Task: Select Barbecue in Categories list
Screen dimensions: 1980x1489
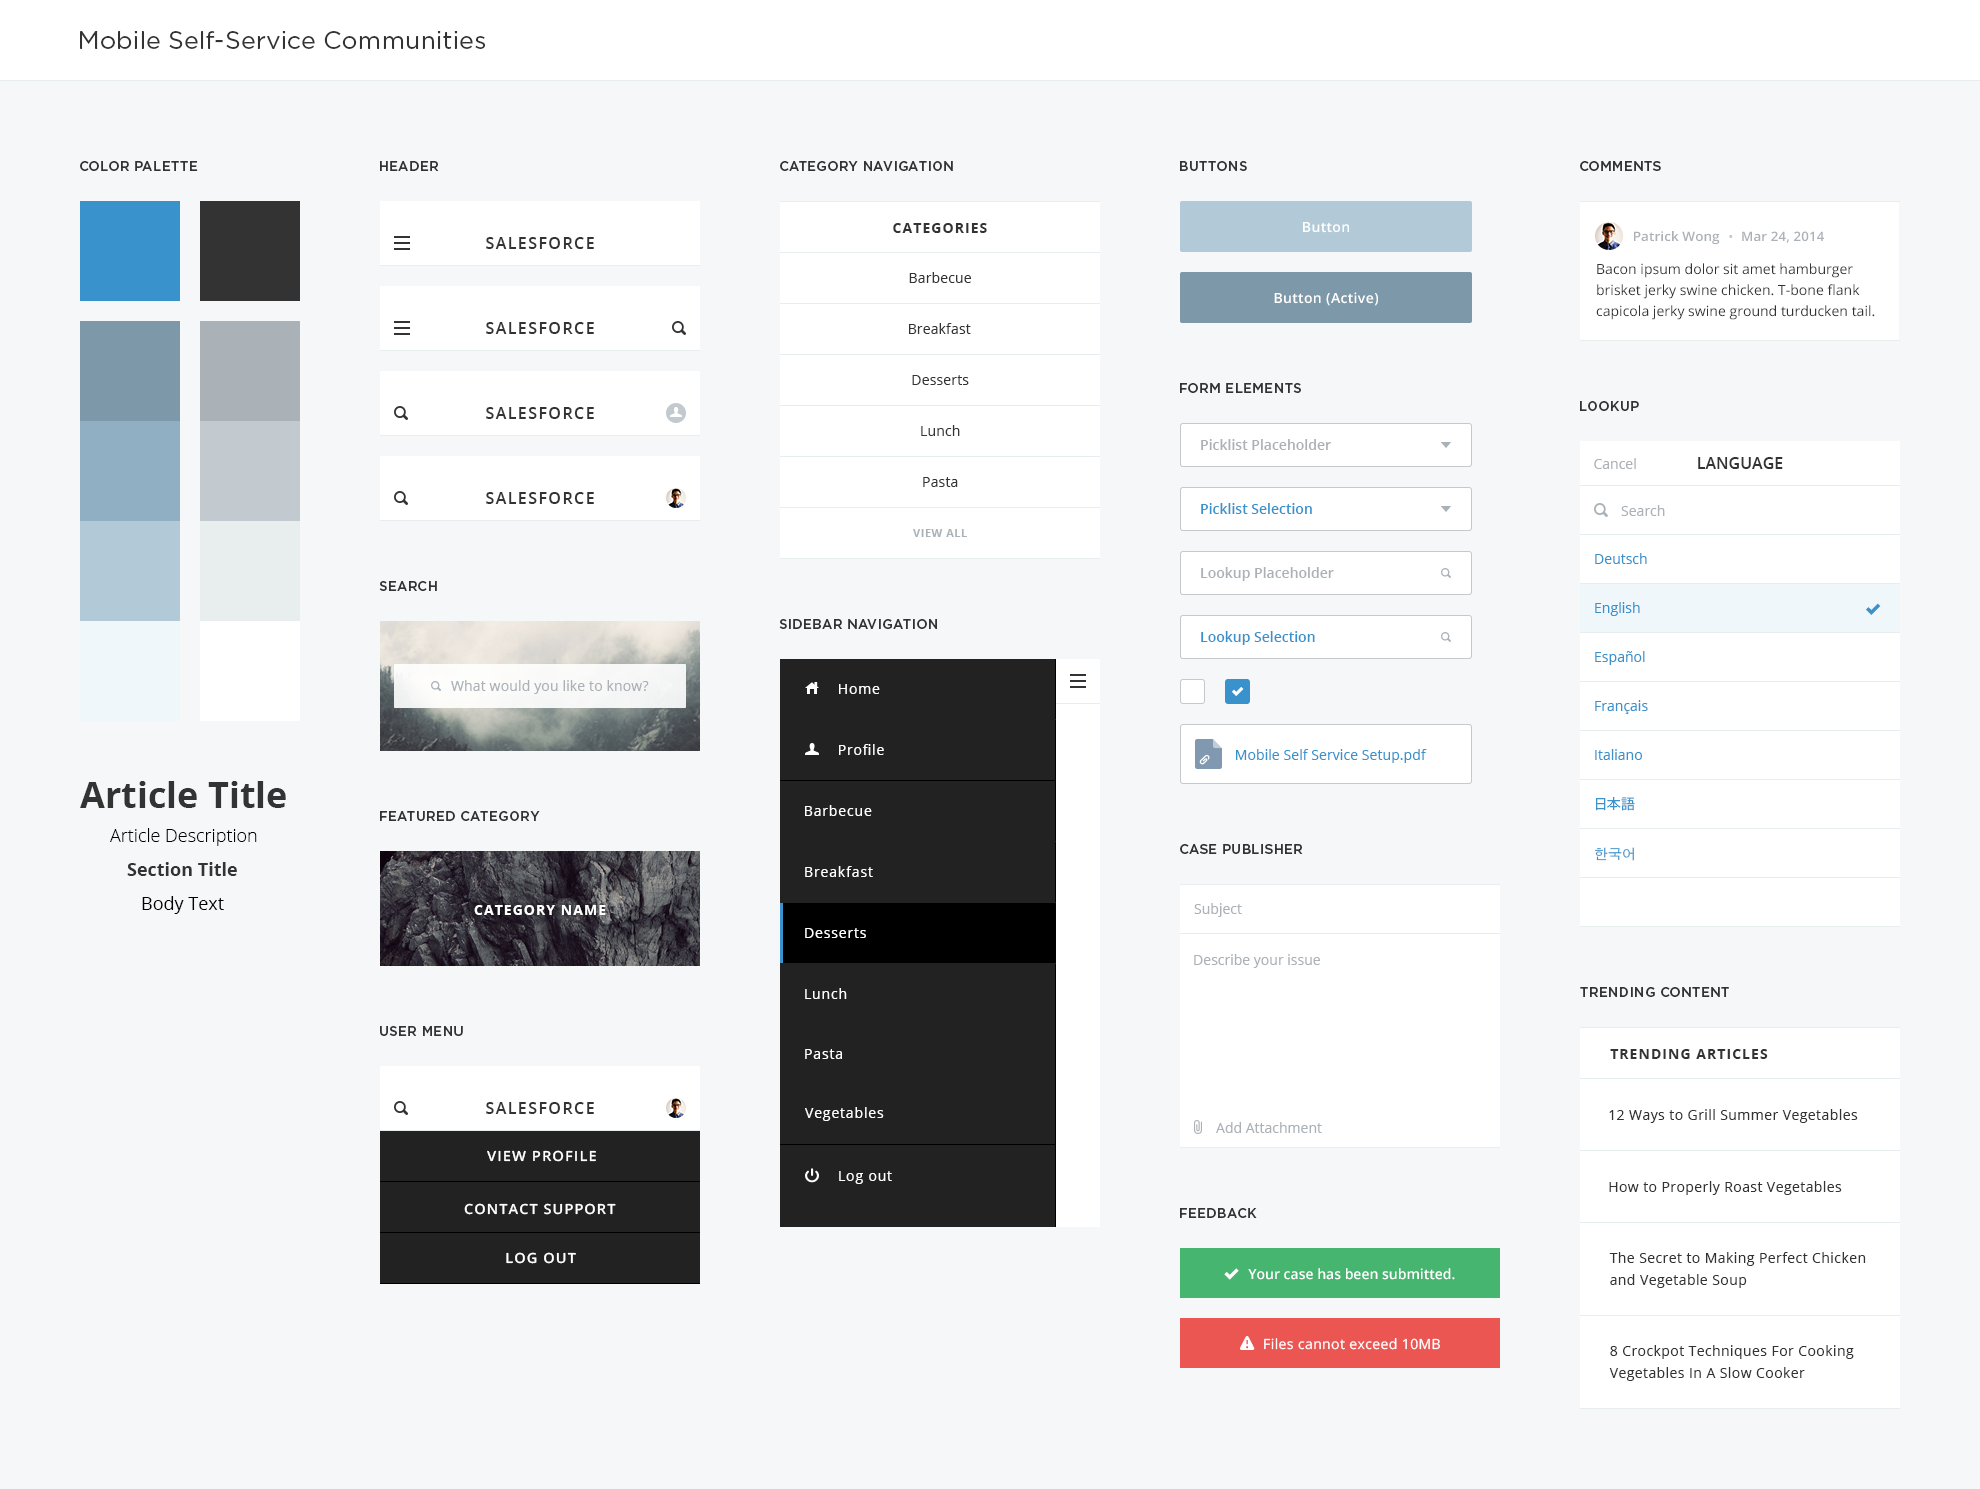Action: [x=940, y=278]
